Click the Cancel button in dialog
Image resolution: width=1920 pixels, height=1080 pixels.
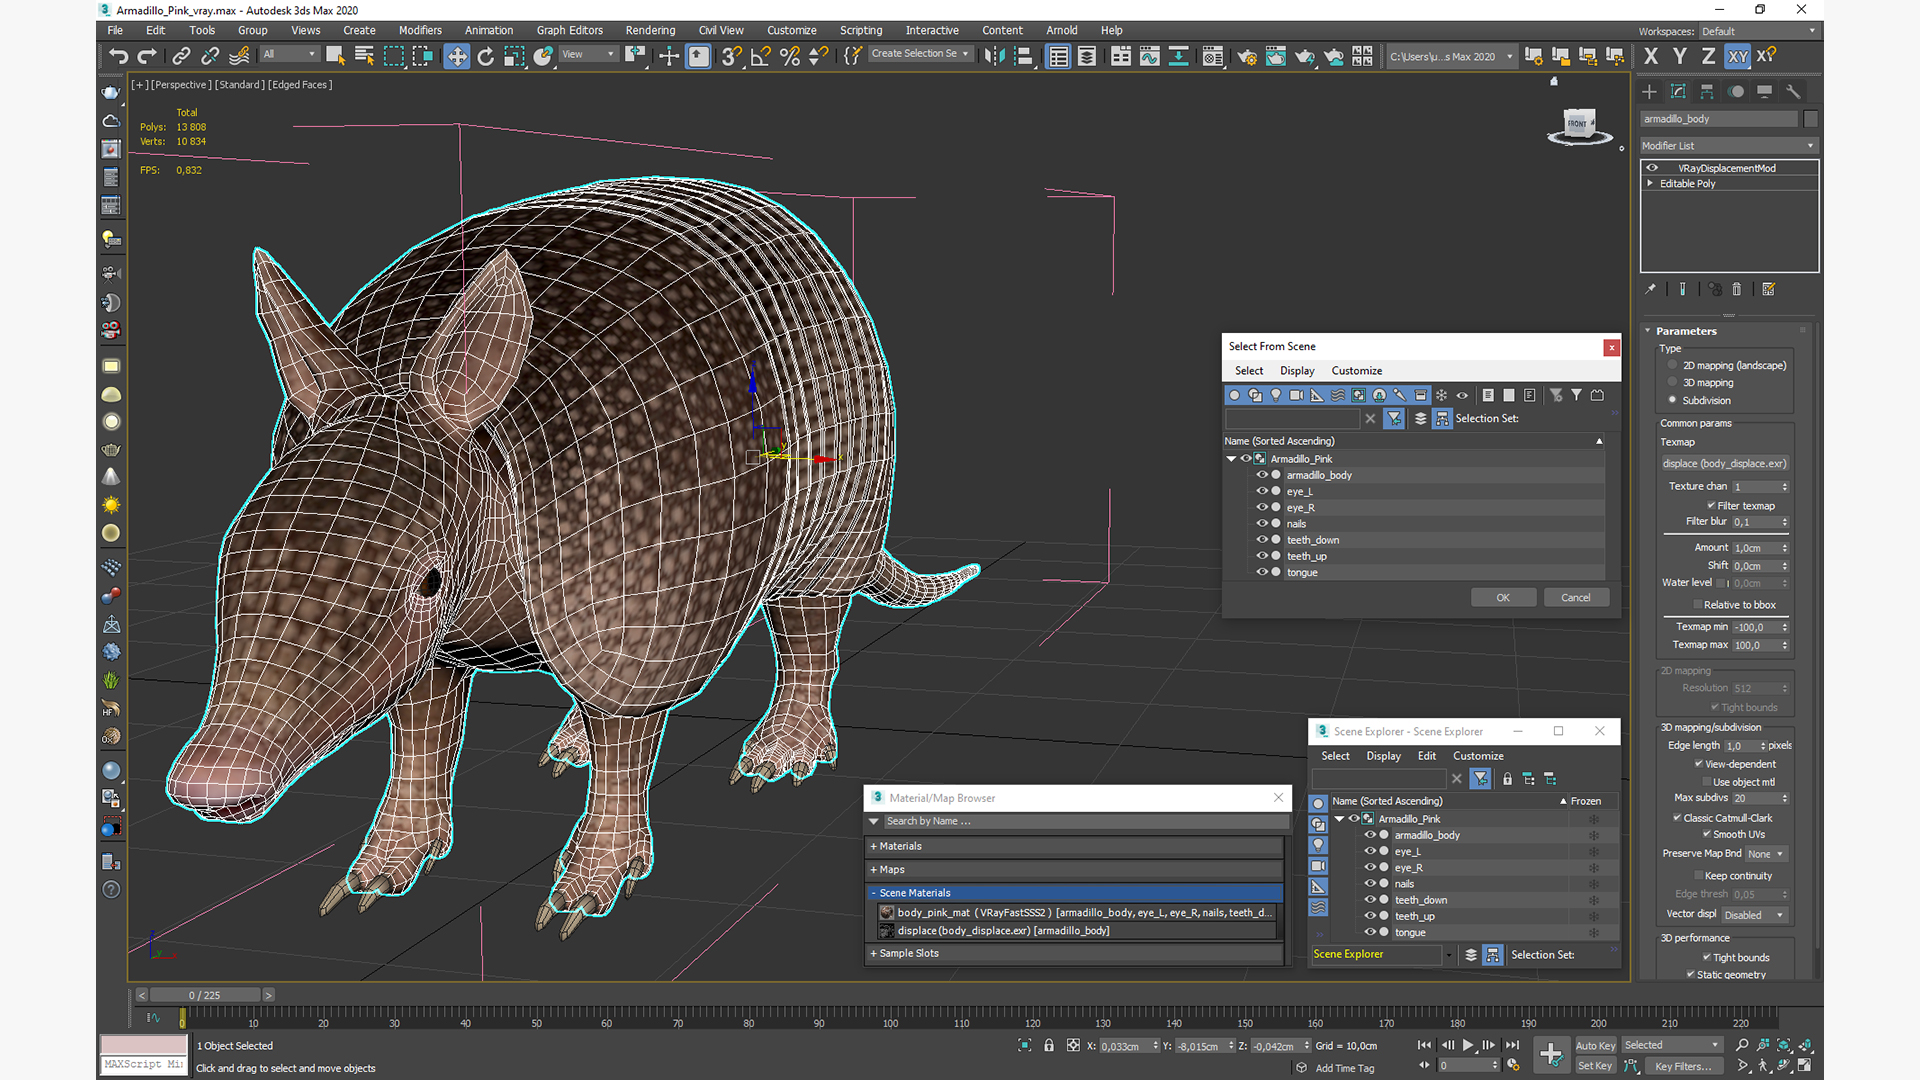tap(1575, 598)
